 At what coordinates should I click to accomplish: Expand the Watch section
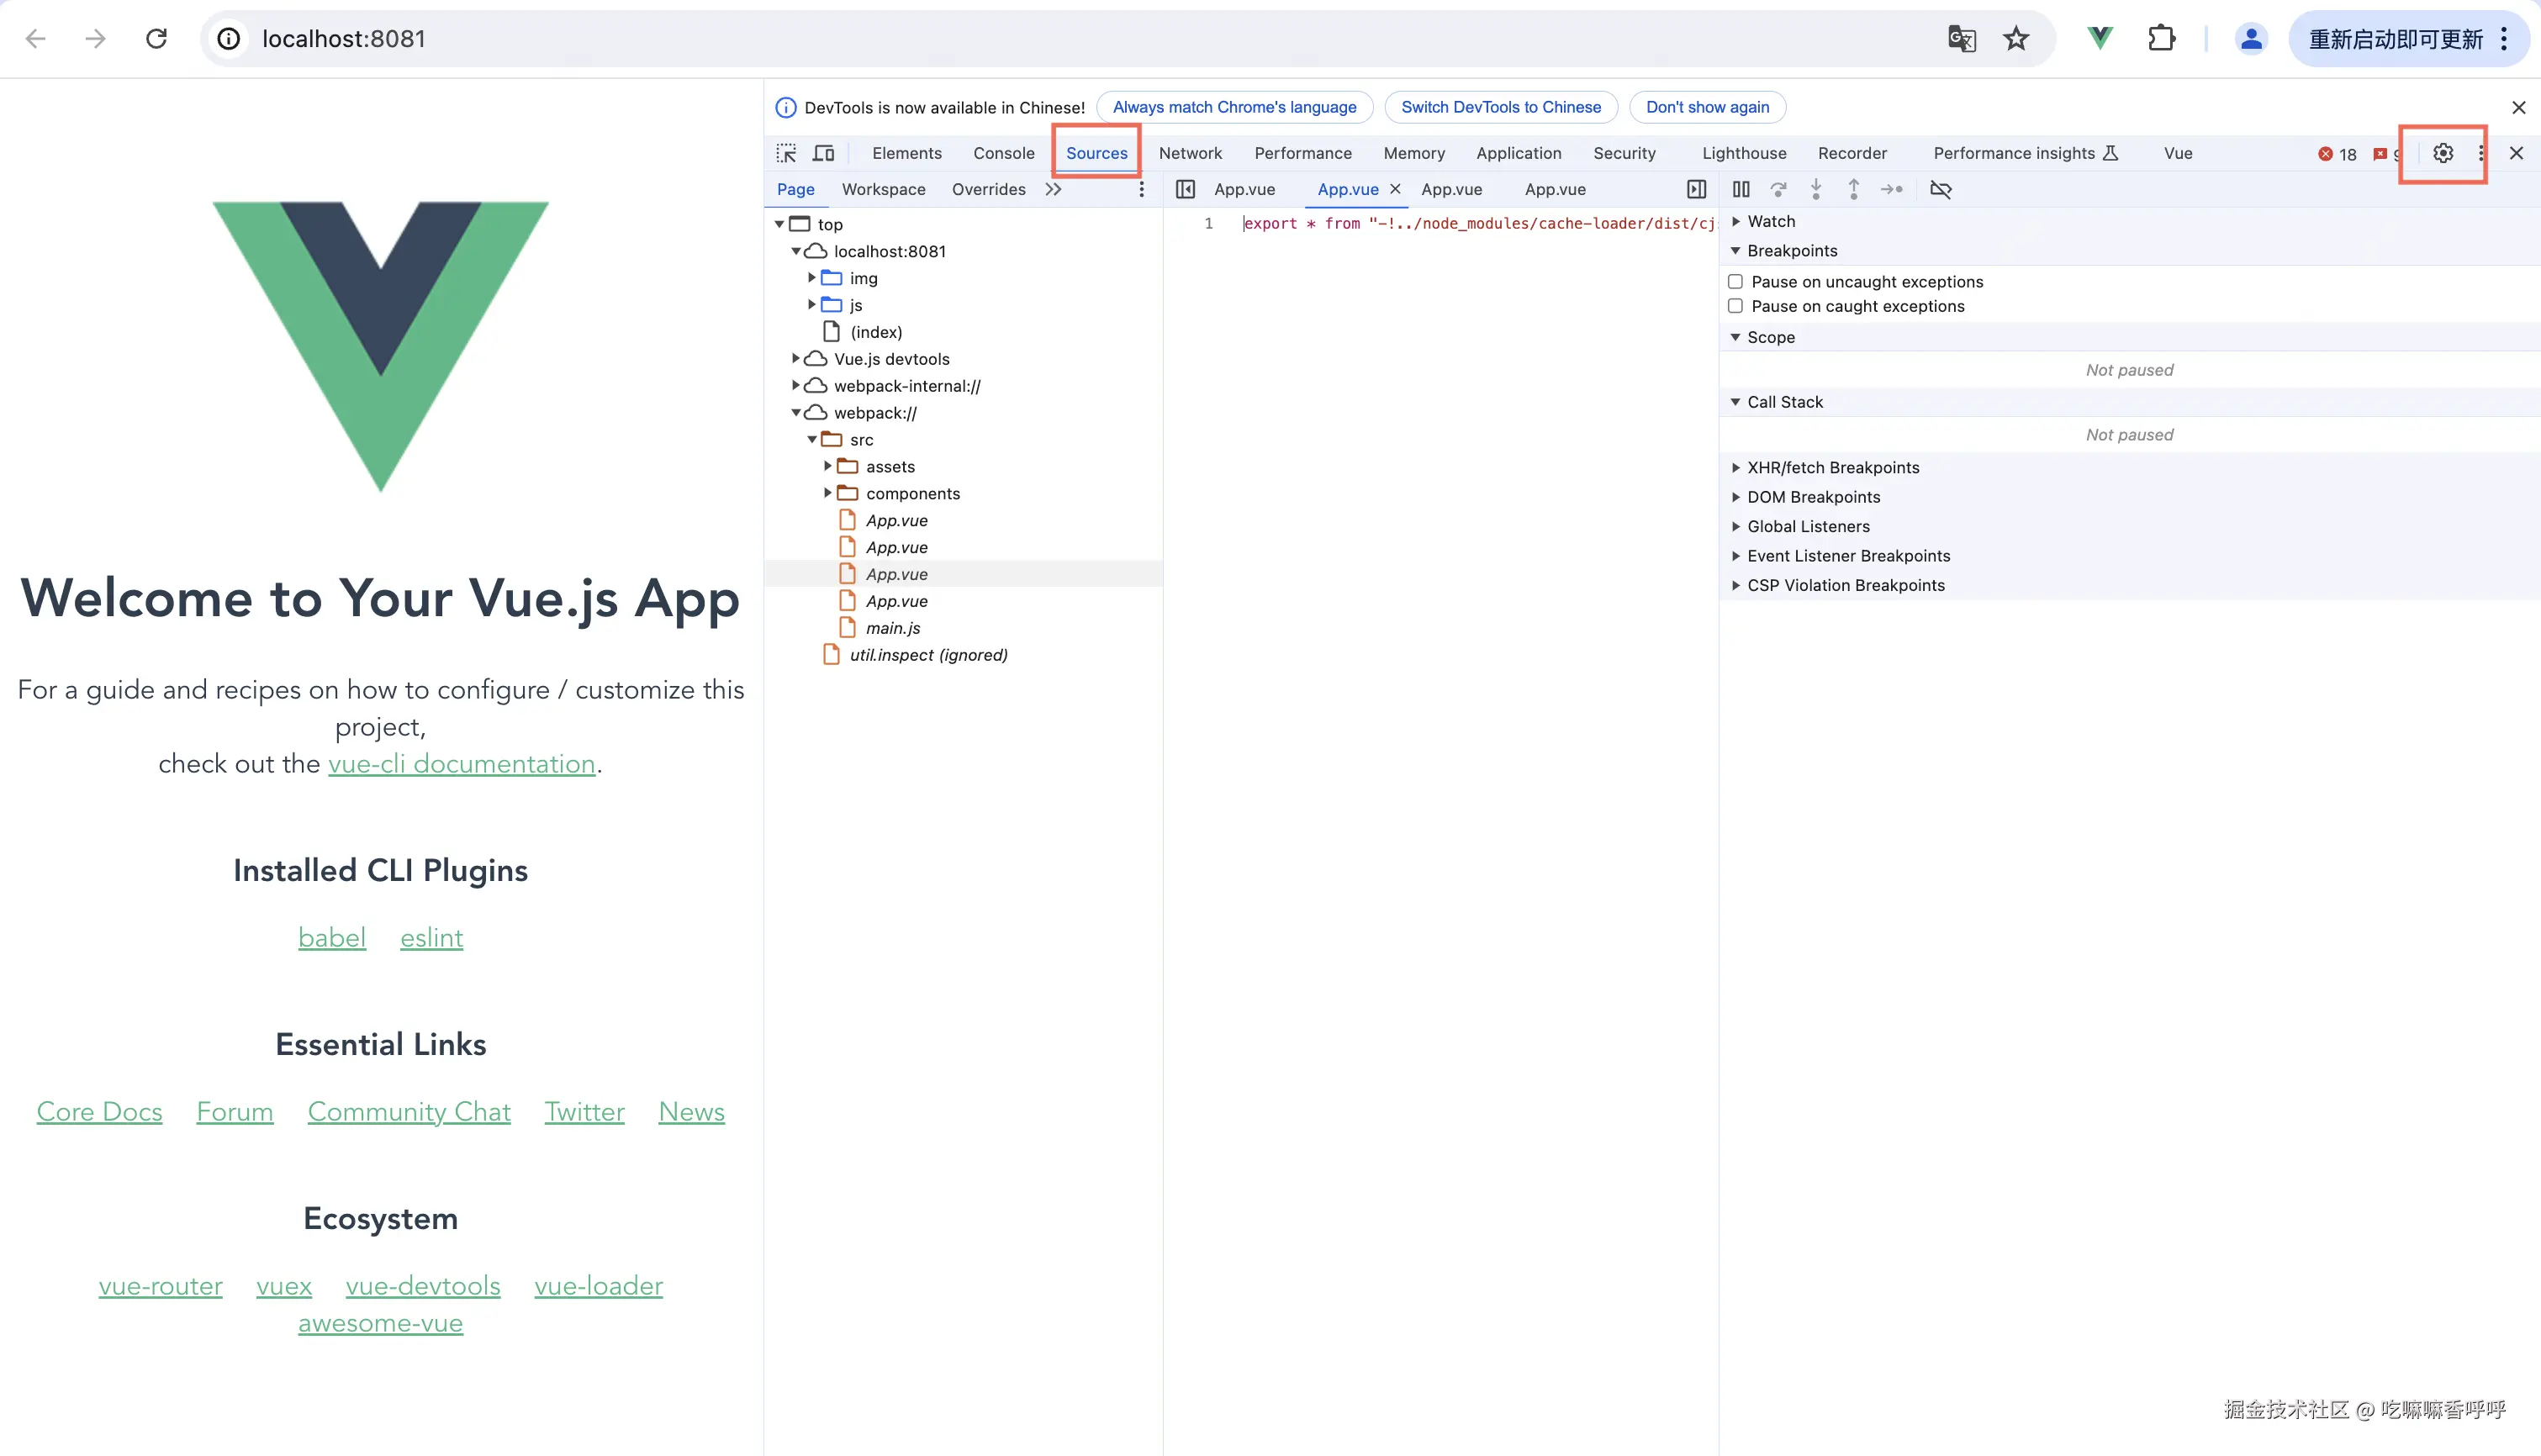[x=1770, y=221]
